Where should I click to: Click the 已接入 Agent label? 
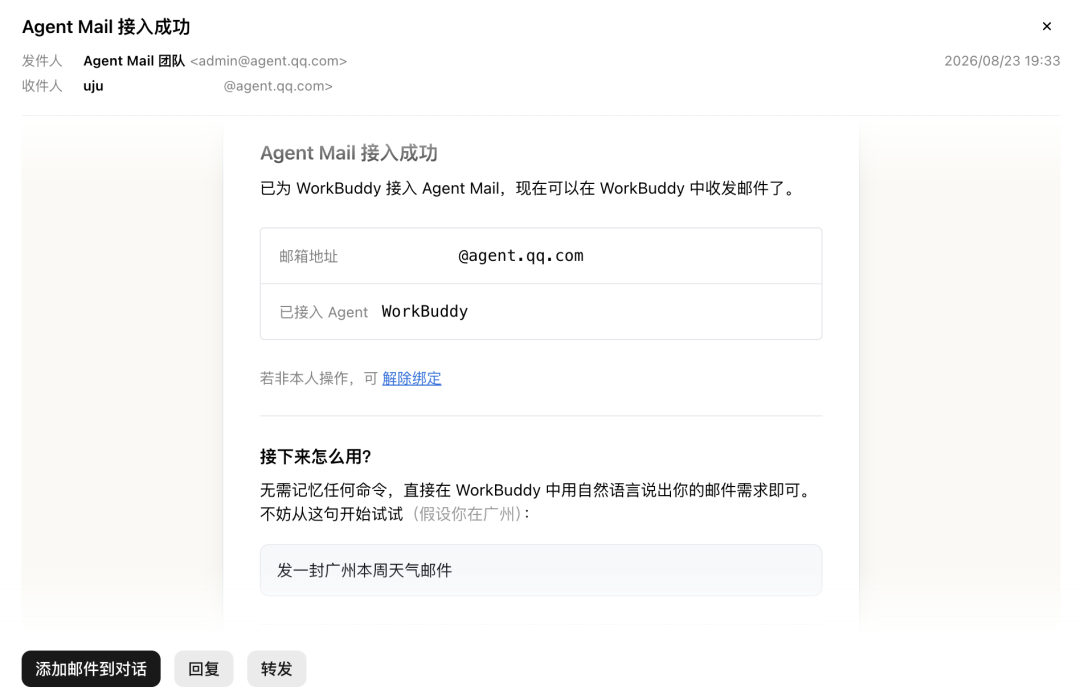point(324,312)
